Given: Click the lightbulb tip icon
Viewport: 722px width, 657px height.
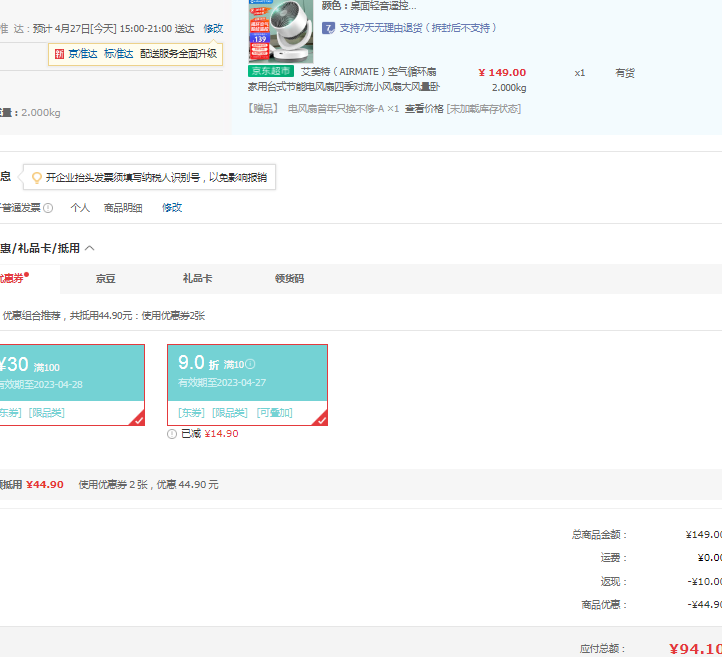Looking at the screenshot, I should click(36, 178).
